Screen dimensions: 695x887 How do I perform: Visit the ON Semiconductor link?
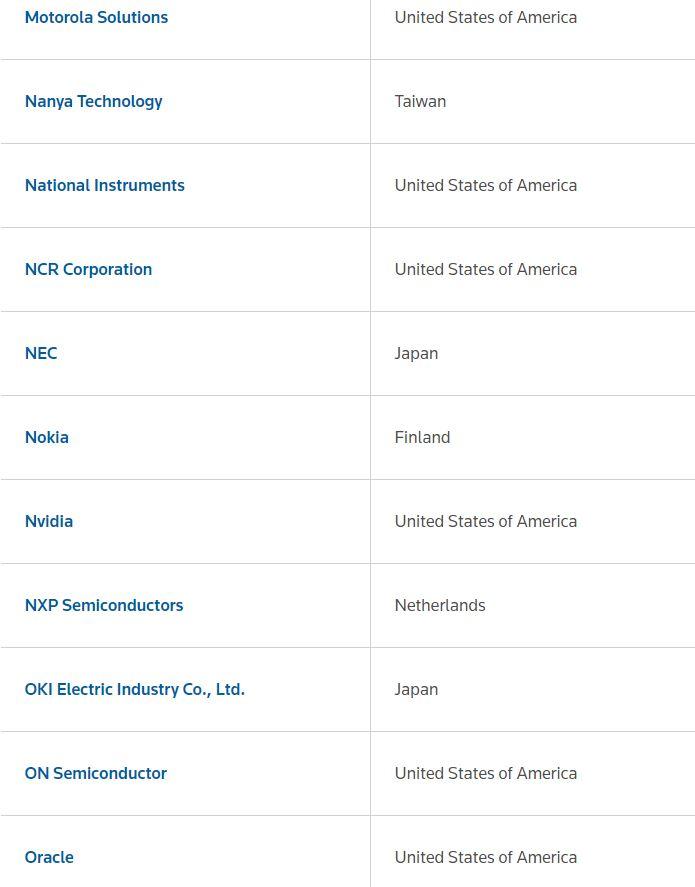pos(96,773)
